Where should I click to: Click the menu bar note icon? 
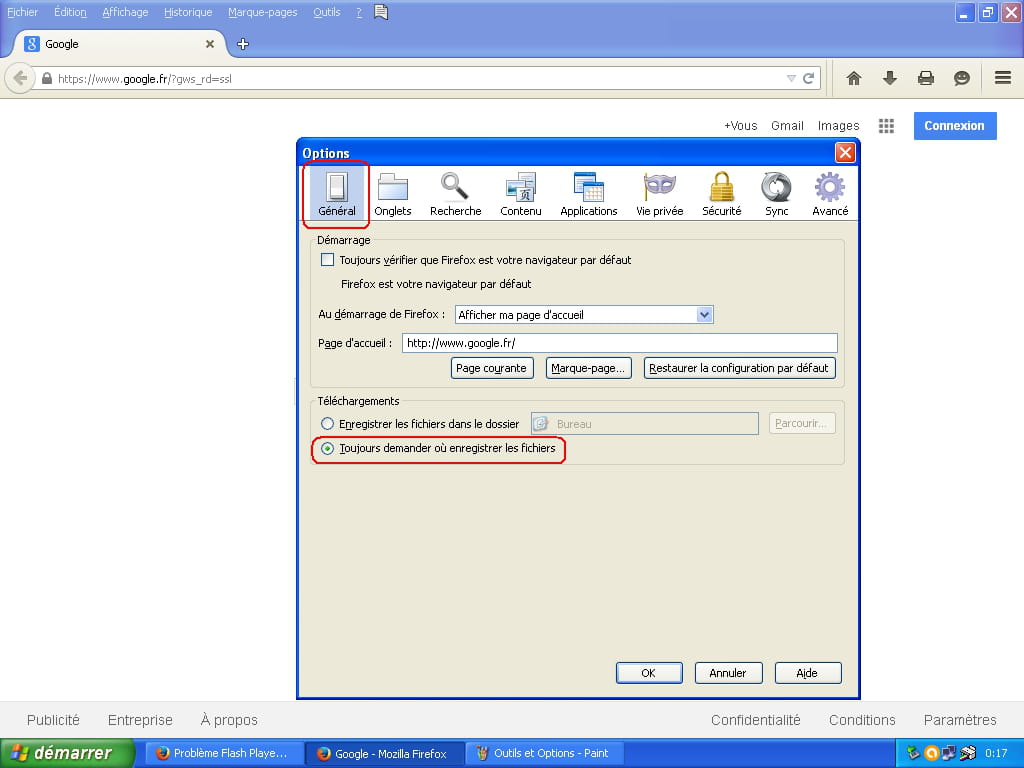(x=381, y=12)
